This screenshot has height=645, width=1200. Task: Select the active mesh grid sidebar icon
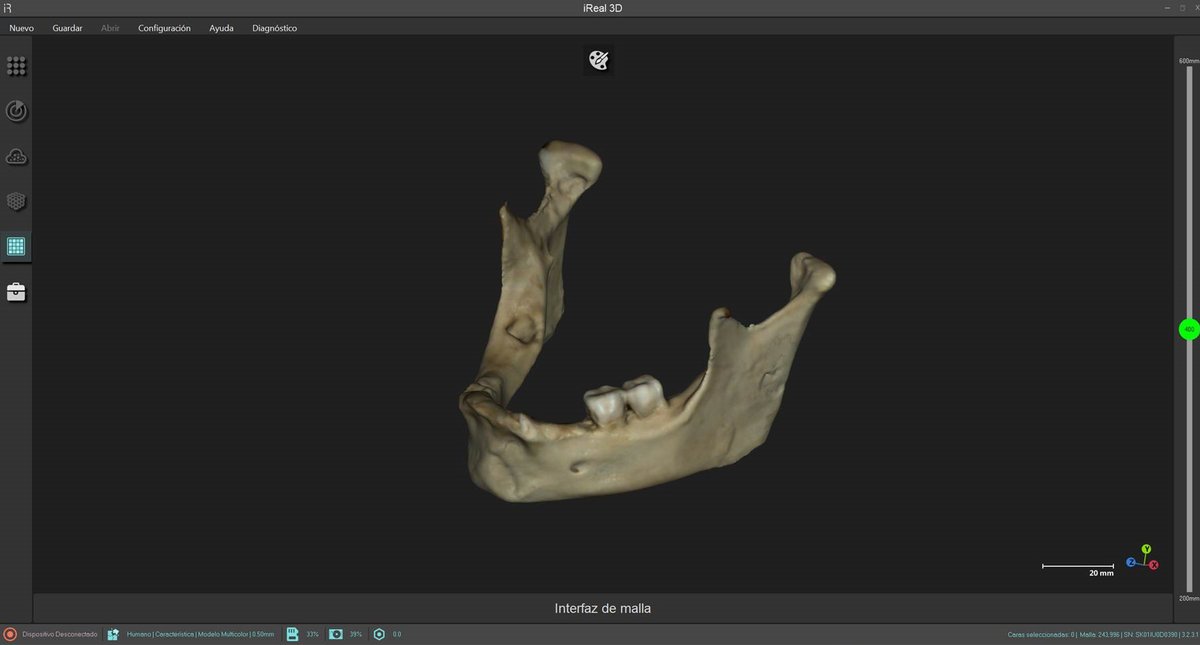coord(16,246)
